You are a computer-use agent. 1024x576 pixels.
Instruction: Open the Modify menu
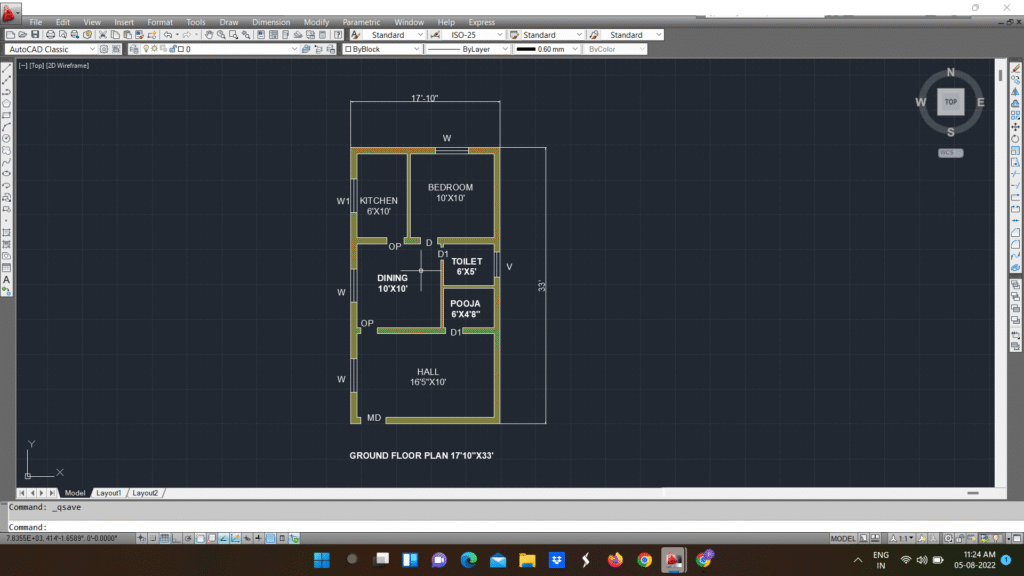point(316,22)
